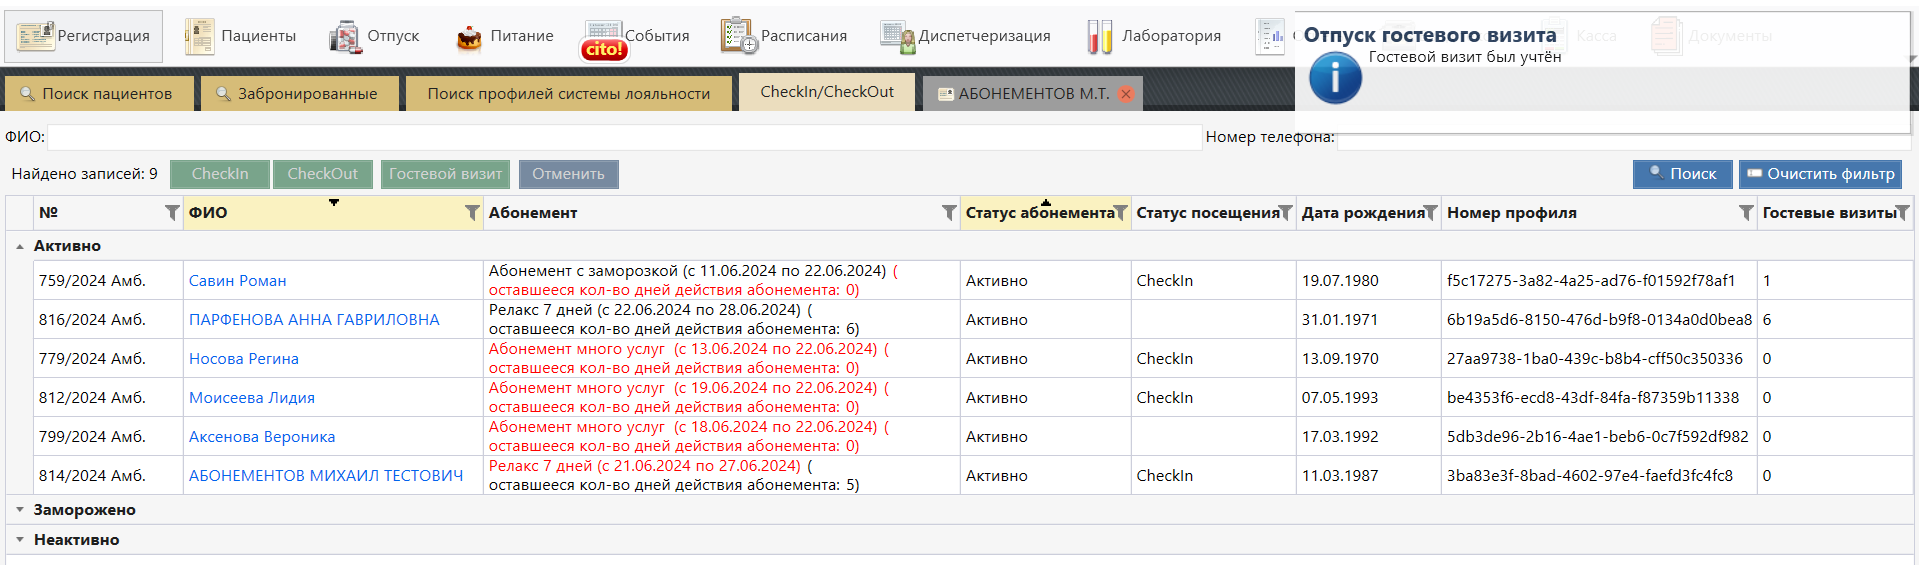Expand the Заморожено group
This screenshot has width=1919, height=565.
tap(20, 510)
